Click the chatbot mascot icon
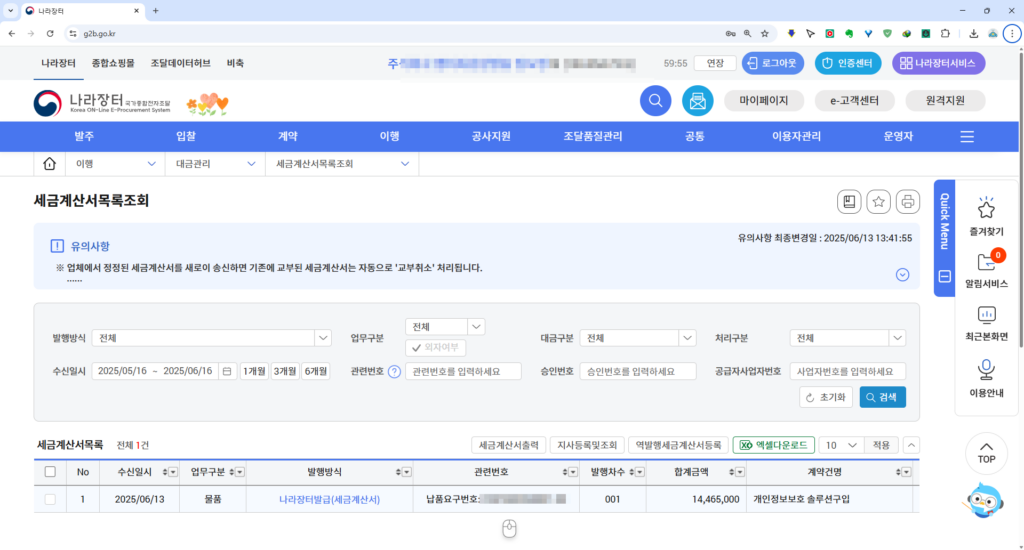 [x=984, y=501]
